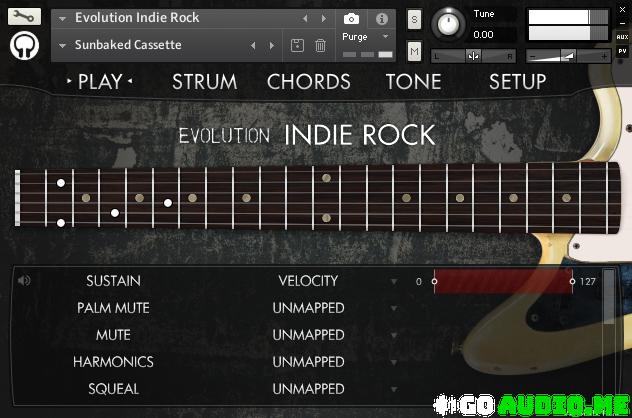632x418 pixels.
Task: Toggle the PV button
Action: pyautogui.click(x=622, y=51)
